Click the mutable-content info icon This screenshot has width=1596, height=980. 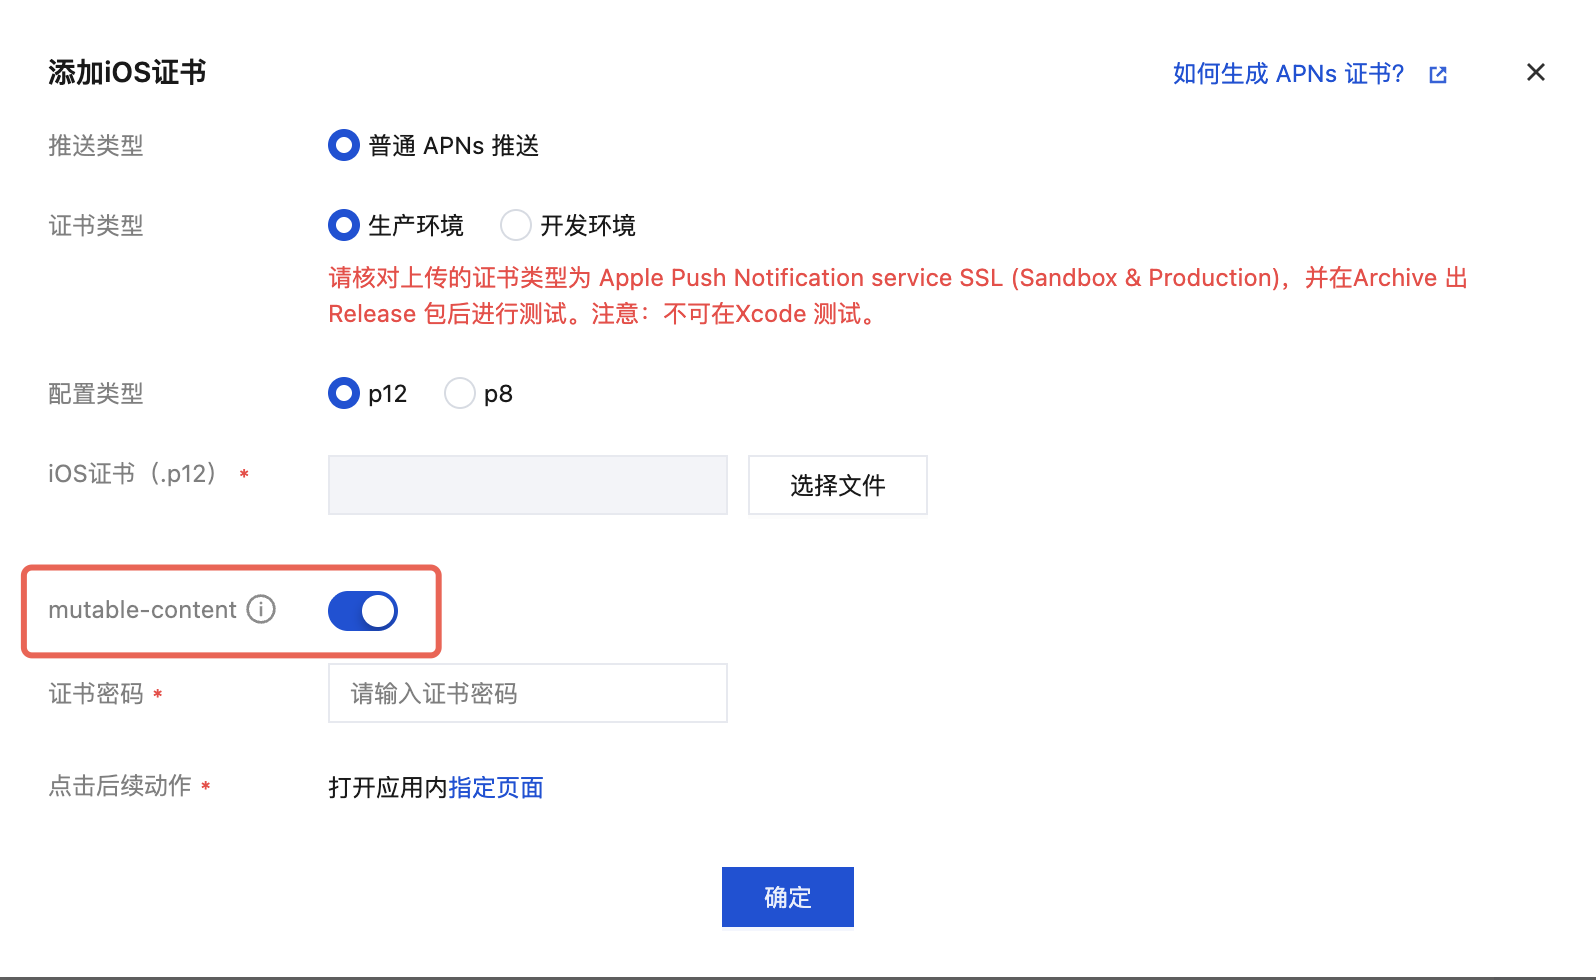(x=261, y=609)
